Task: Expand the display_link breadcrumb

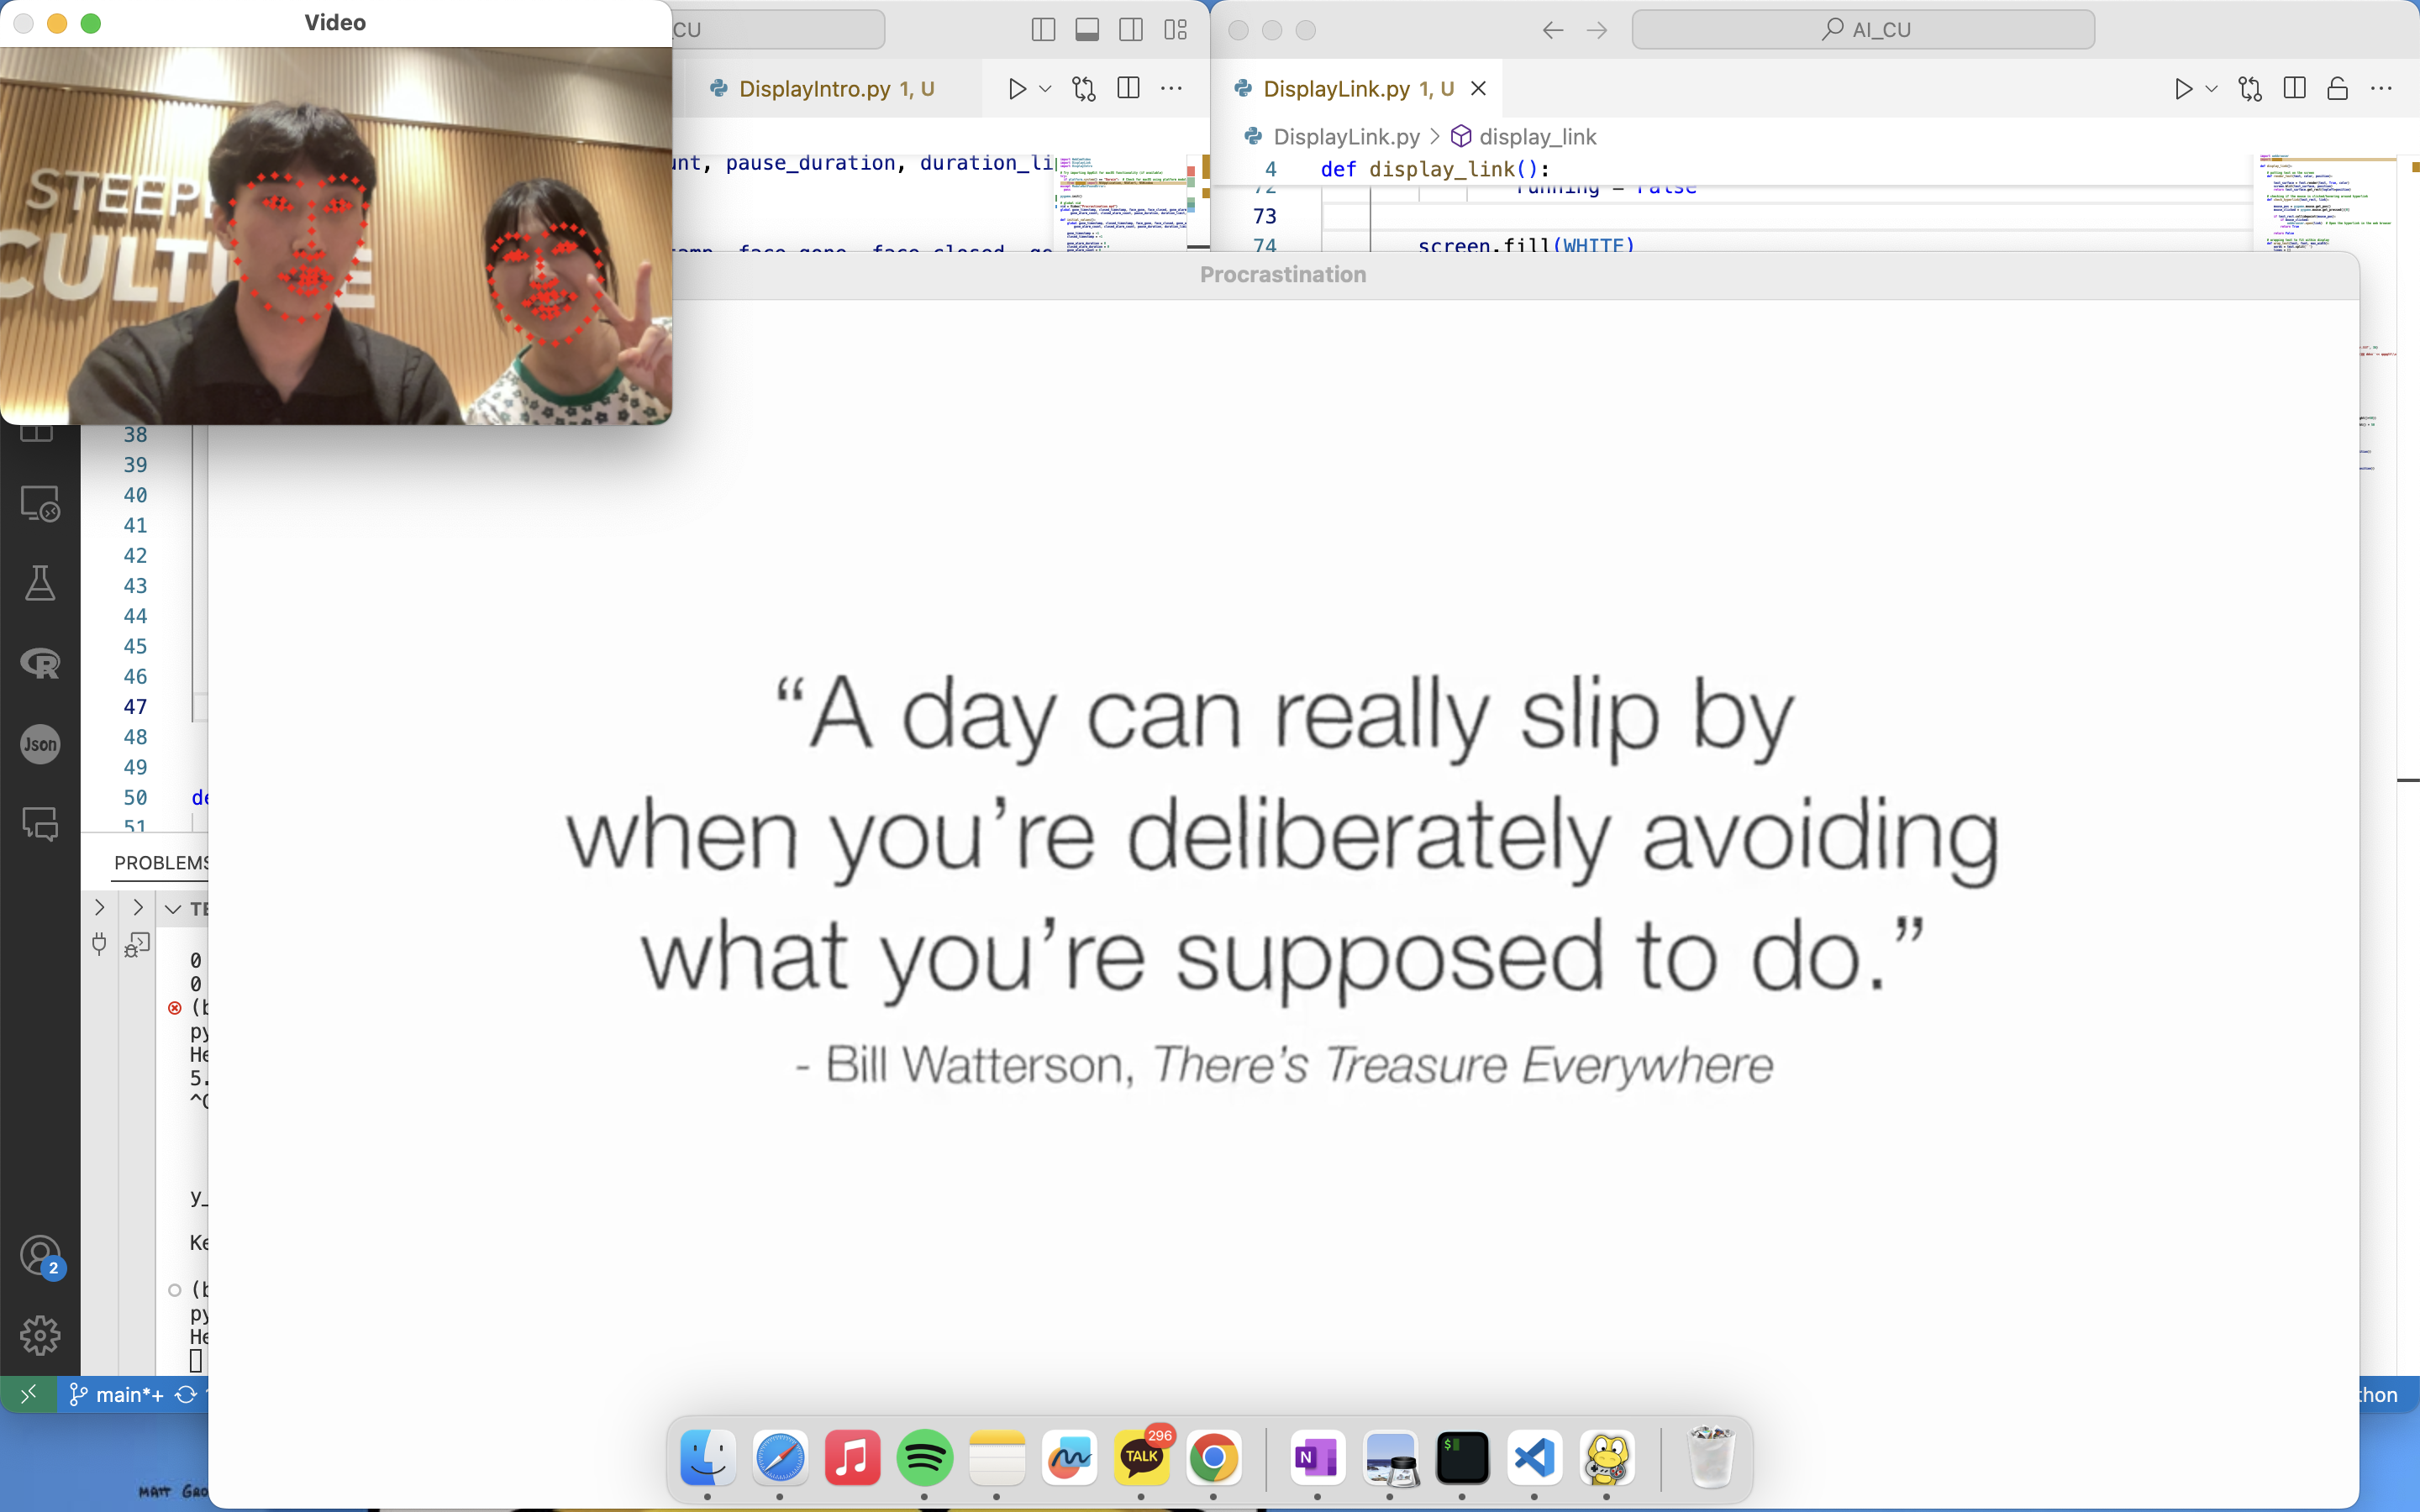Action: click(x=1538, y=136)
